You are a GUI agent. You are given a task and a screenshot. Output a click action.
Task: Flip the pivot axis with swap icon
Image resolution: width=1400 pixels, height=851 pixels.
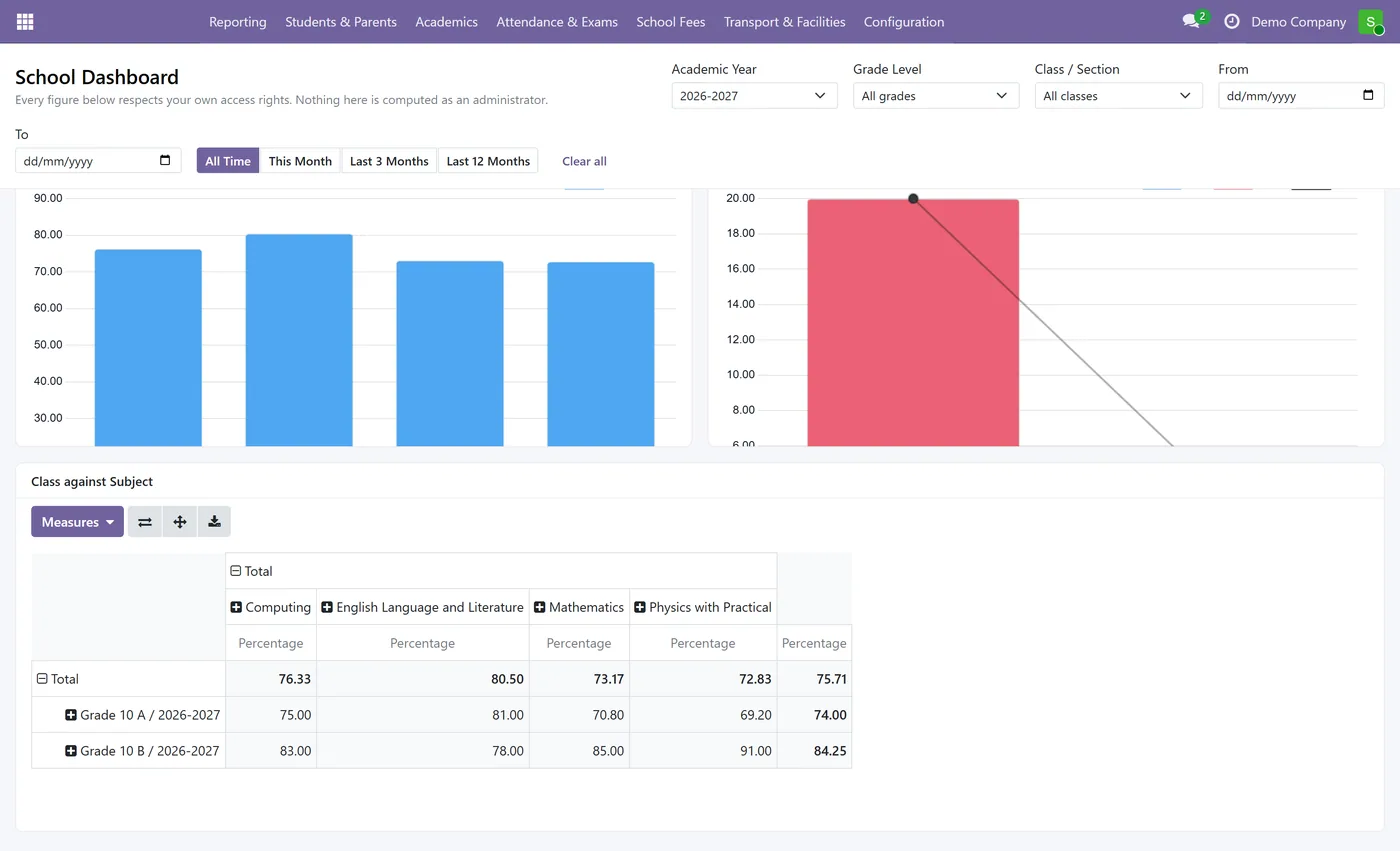point(145,522)
